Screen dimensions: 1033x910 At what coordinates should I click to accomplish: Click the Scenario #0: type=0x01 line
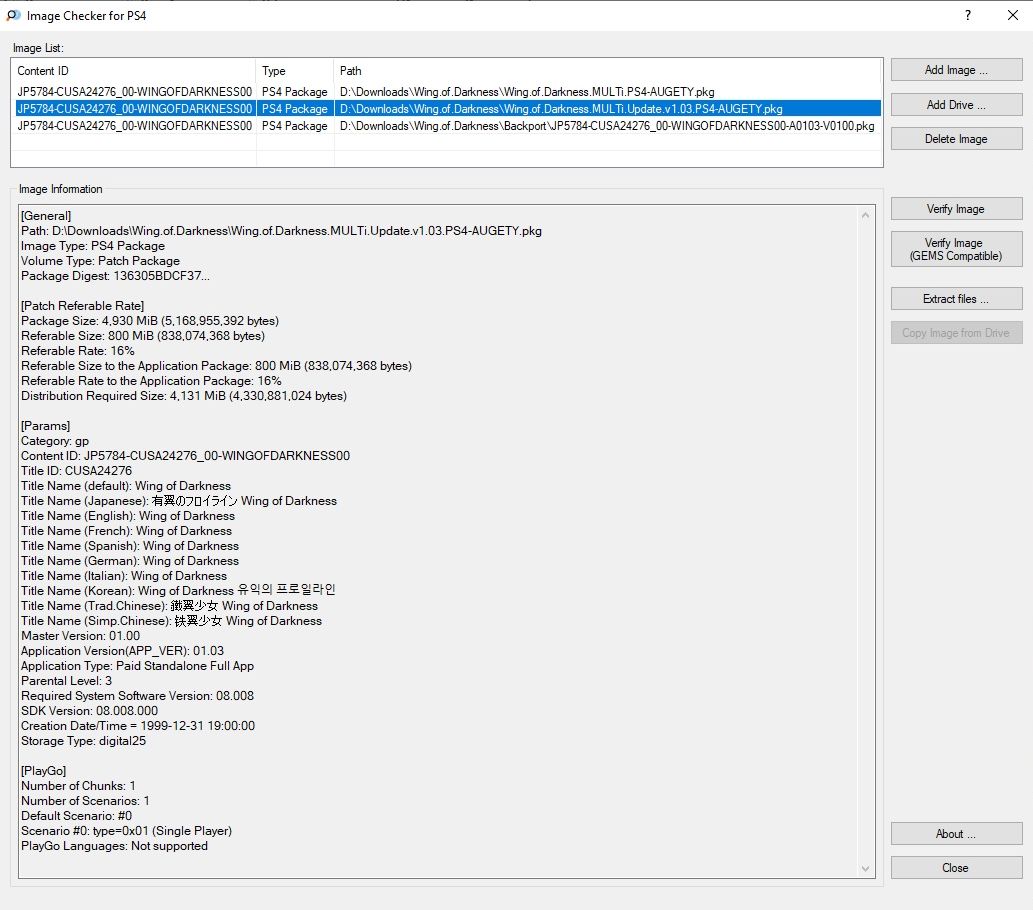click(126, 831)
